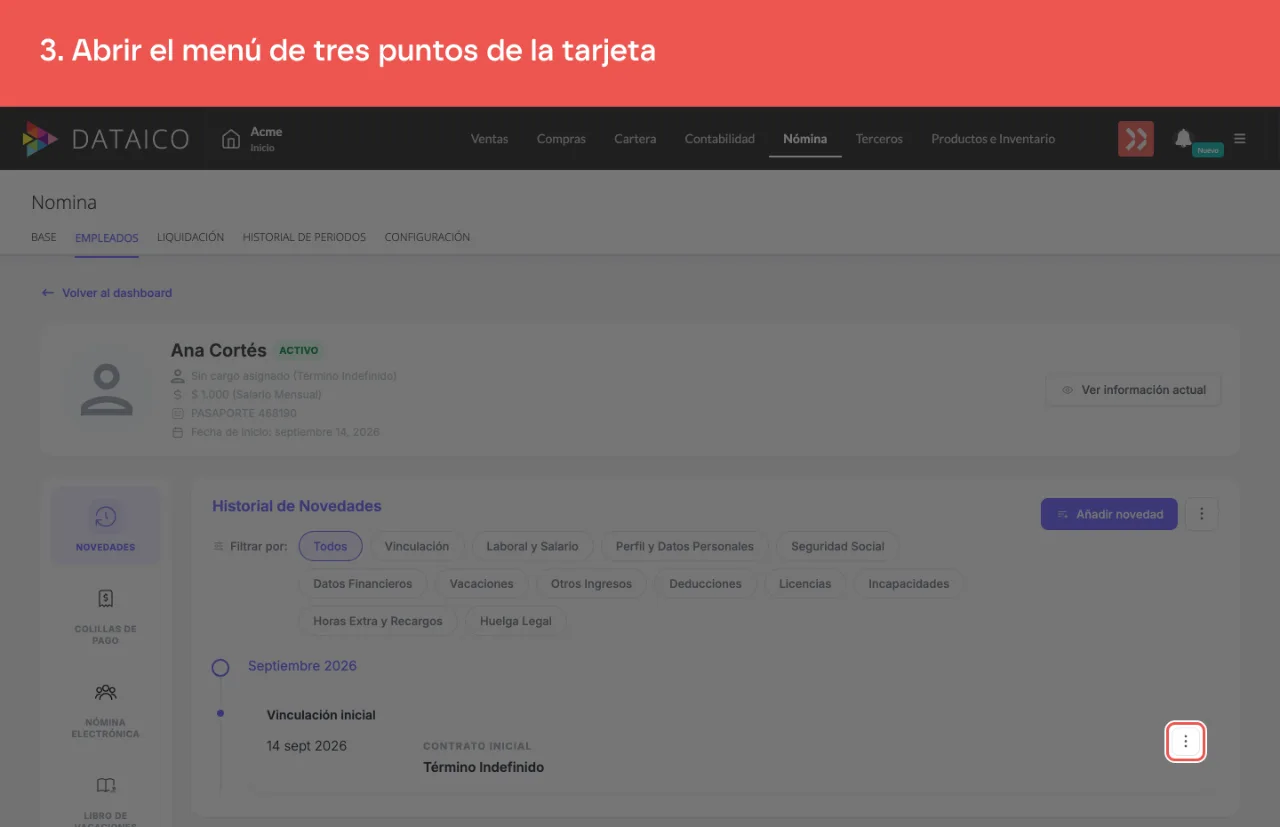Filter by Laboral y Salario

(x=532, y=546)
